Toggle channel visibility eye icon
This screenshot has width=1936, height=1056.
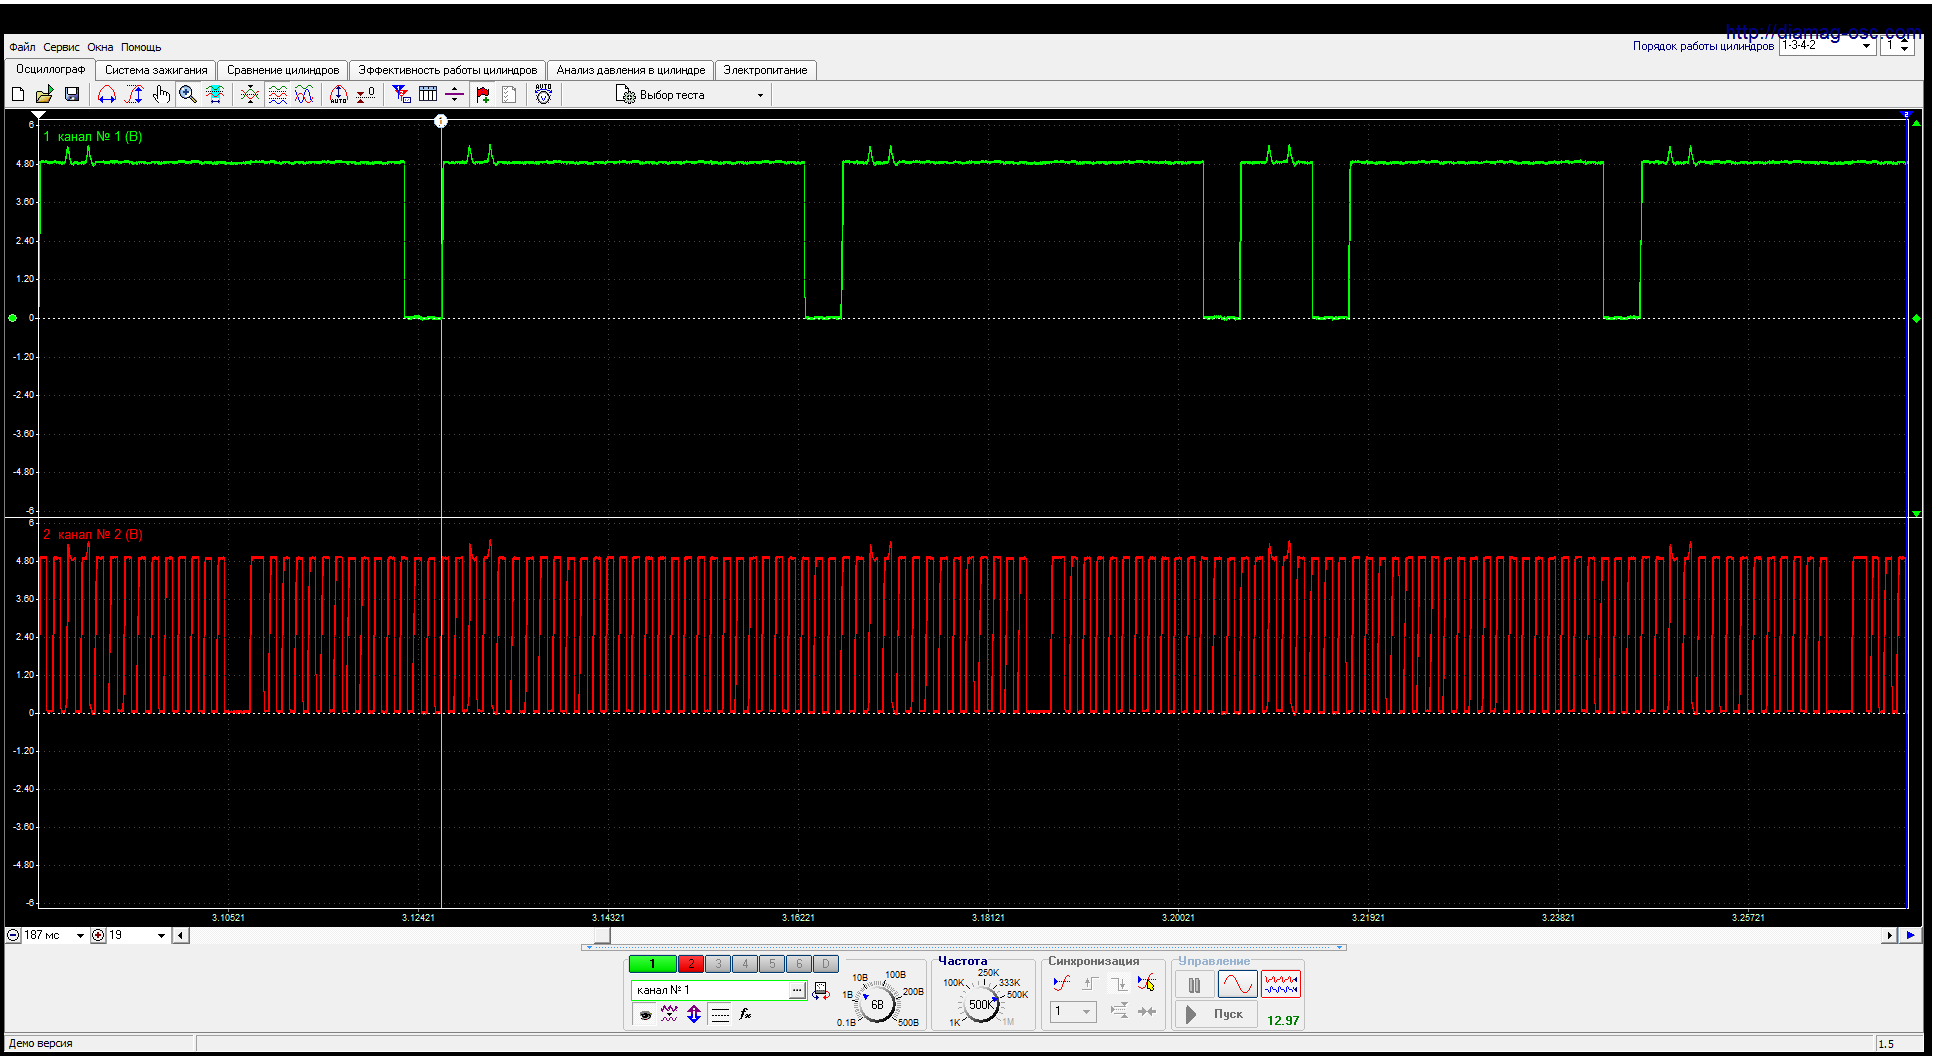pyautogui.click(x=645, y=1014)
